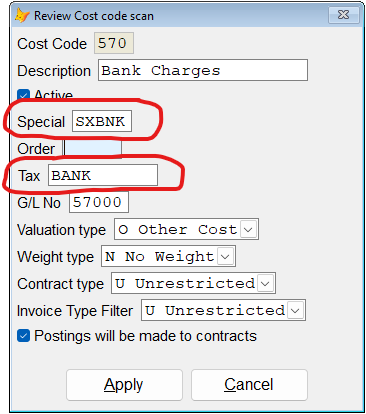Click the G/L No field showing 57000
The image size is (366, 414).
pos(99,202)
